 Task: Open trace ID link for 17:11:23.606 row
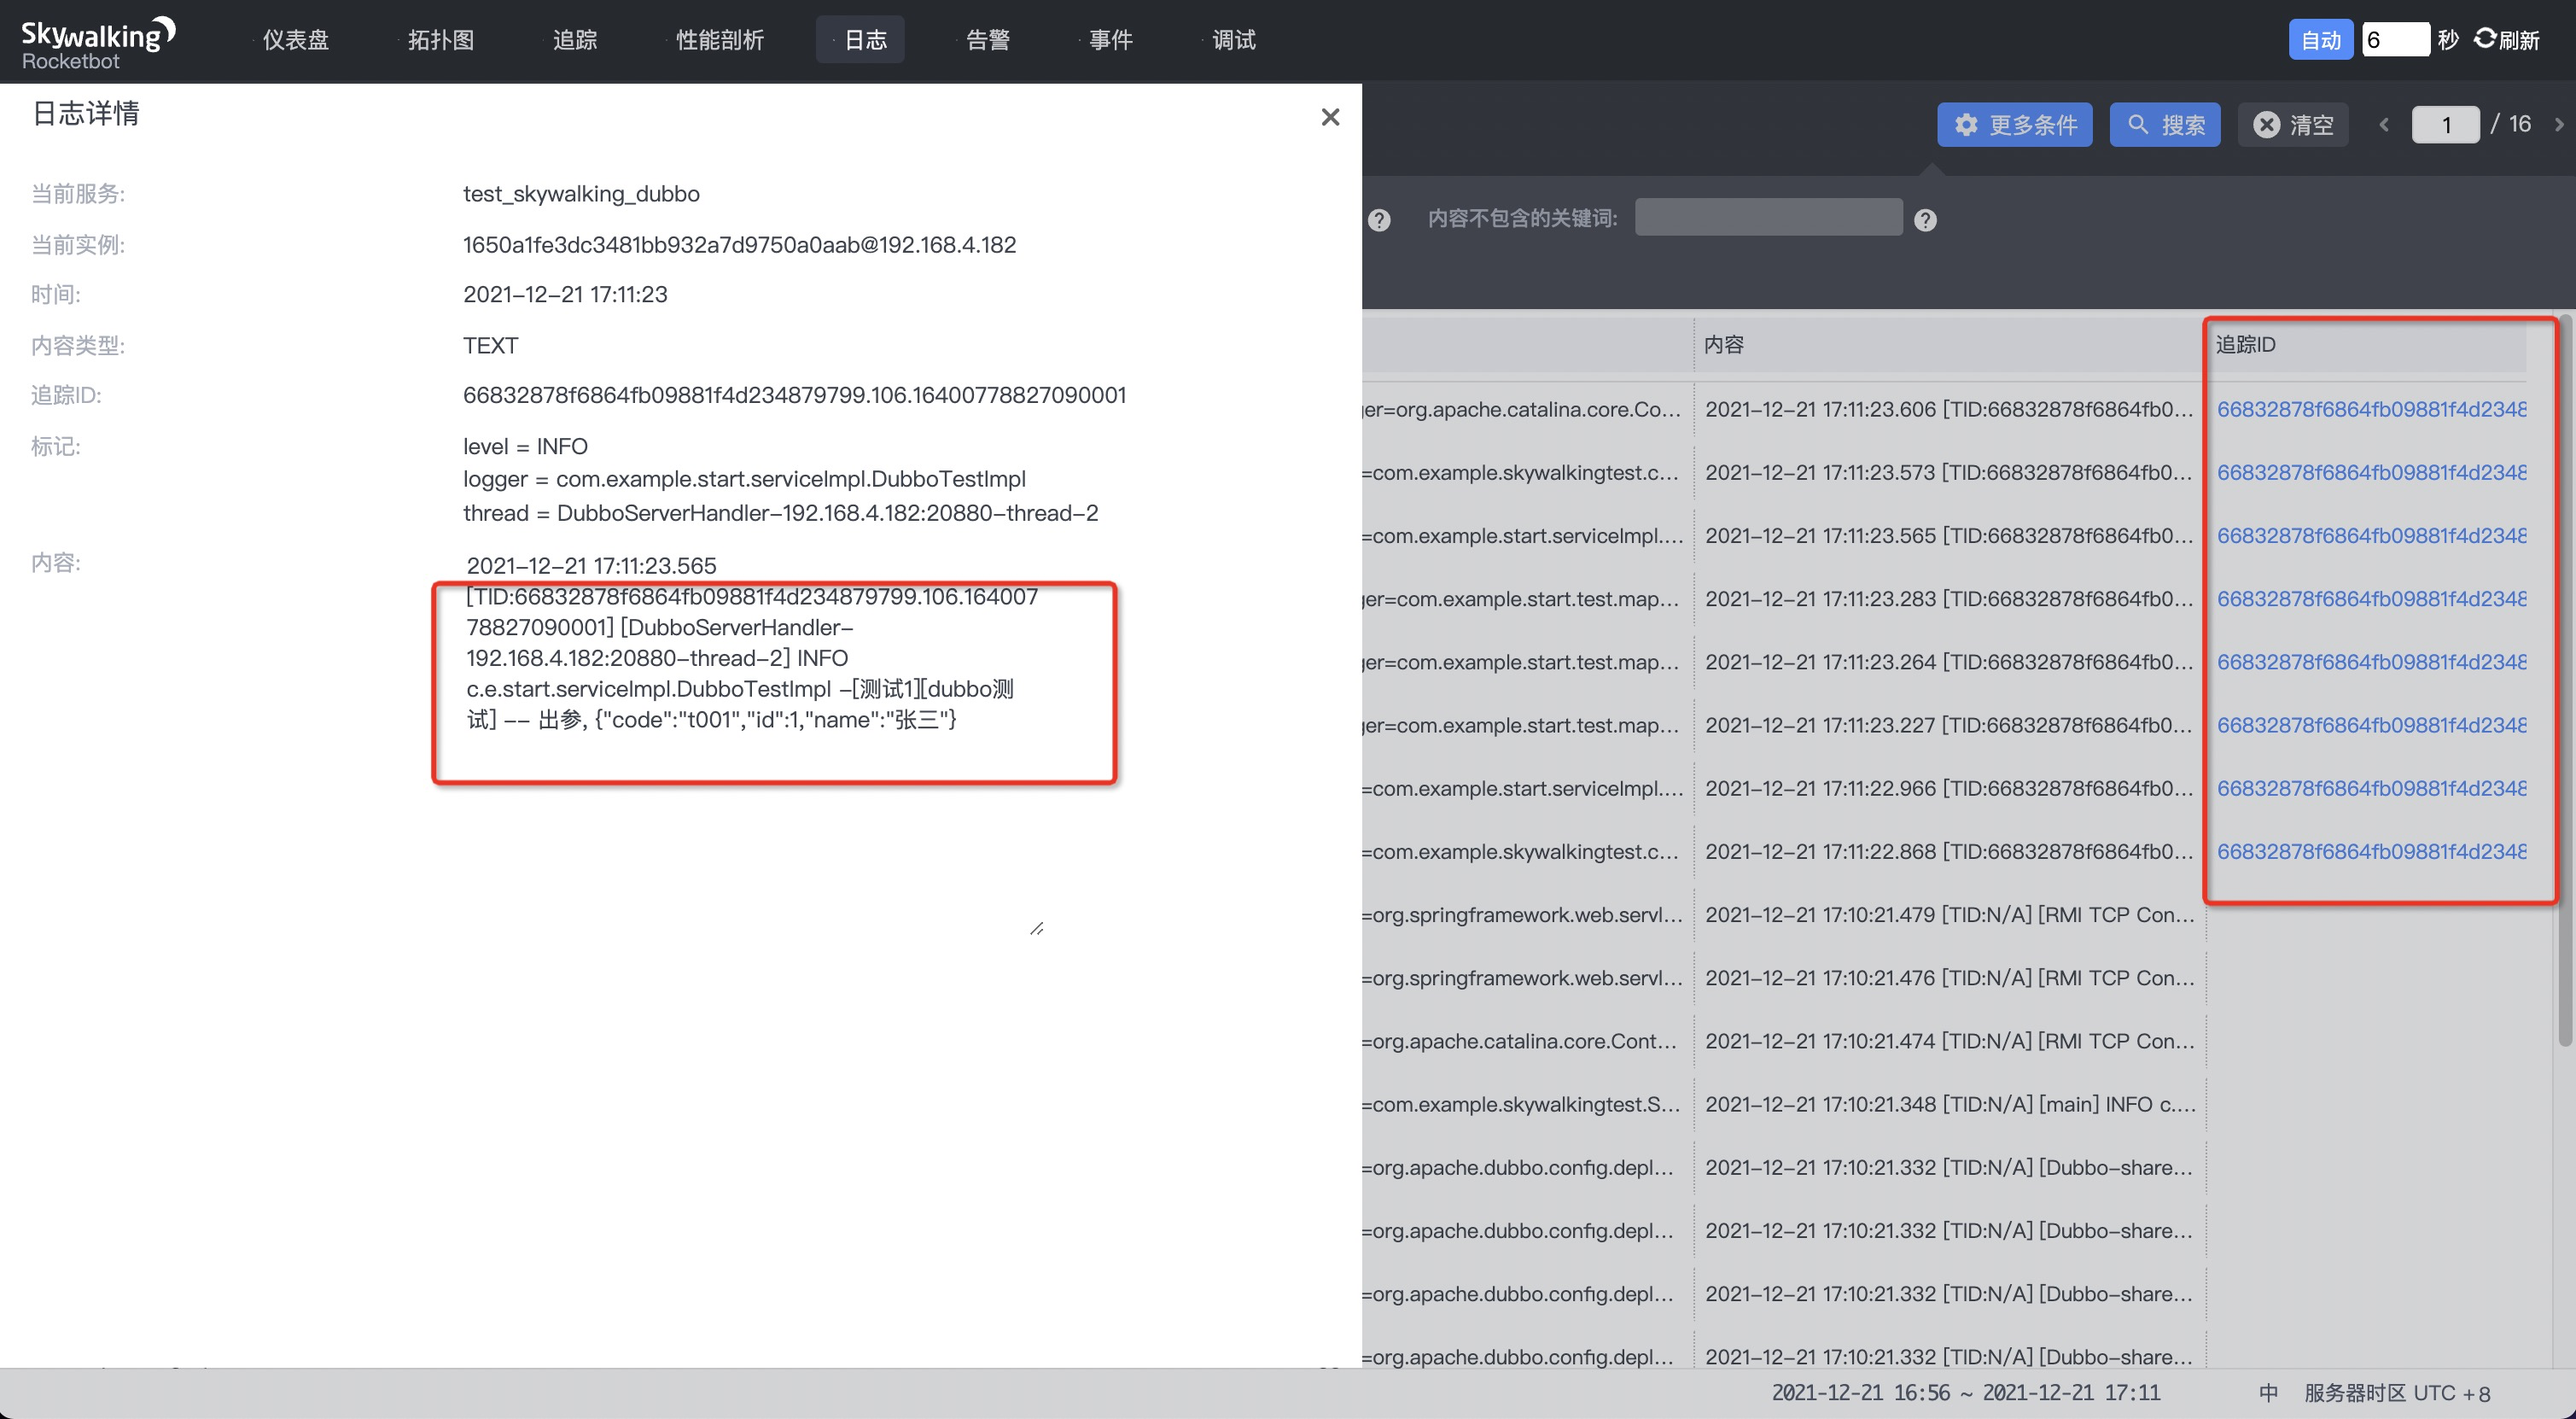pyautogui.click(x=2371, y=409)
